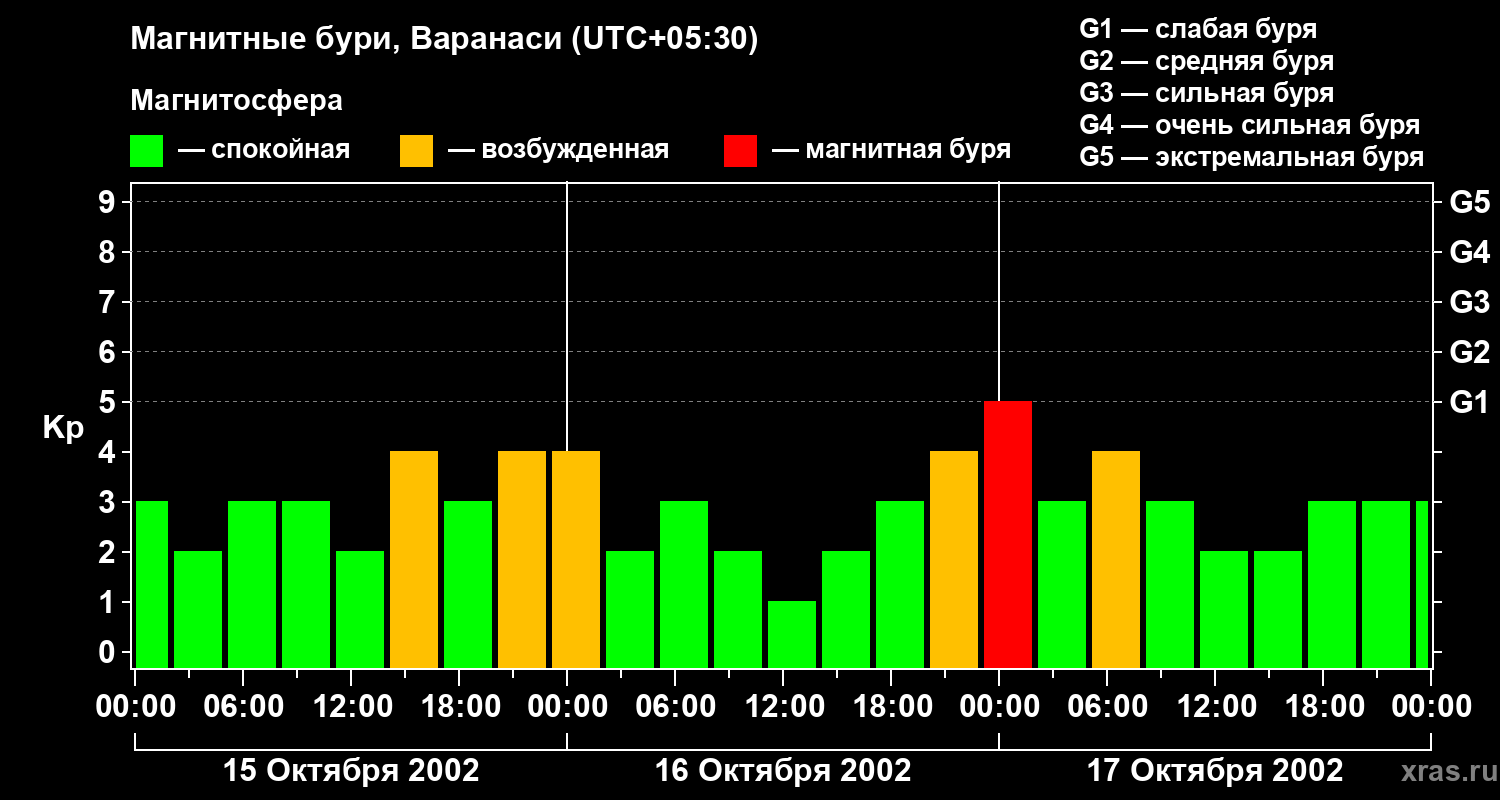The height and width of the screenshot is (800, 1500).
Task: Click the 18:00 time label for 15 October
Action: [459, 707]
